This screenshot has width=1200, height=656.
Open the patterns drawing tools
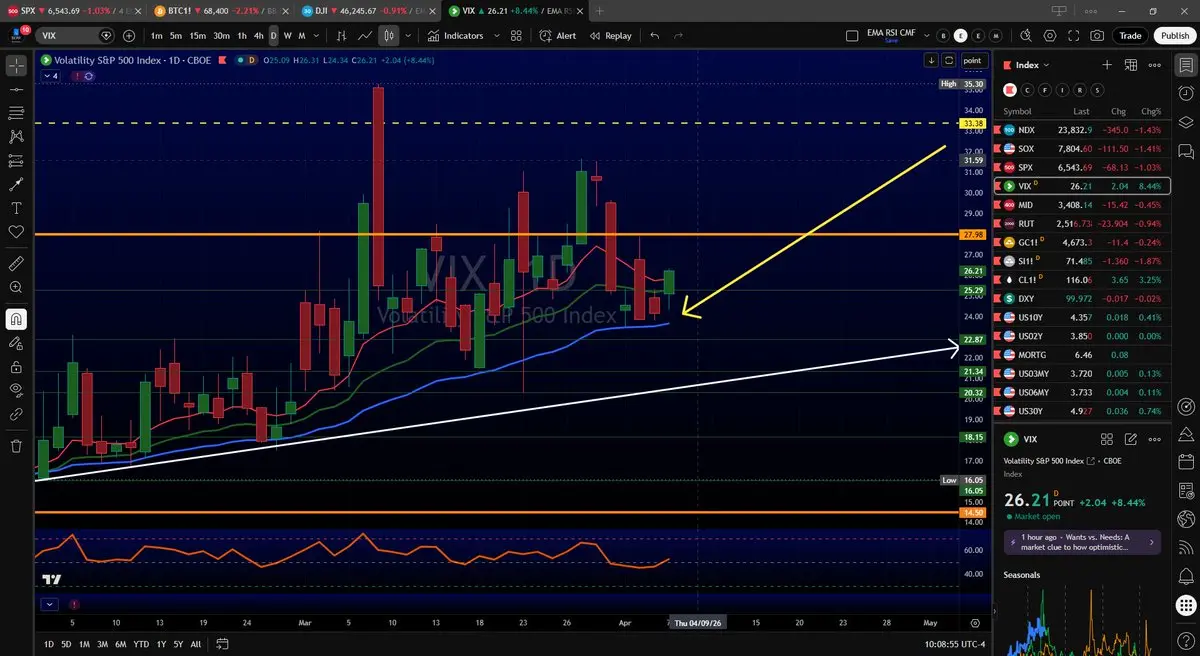[x=16, y=137]
